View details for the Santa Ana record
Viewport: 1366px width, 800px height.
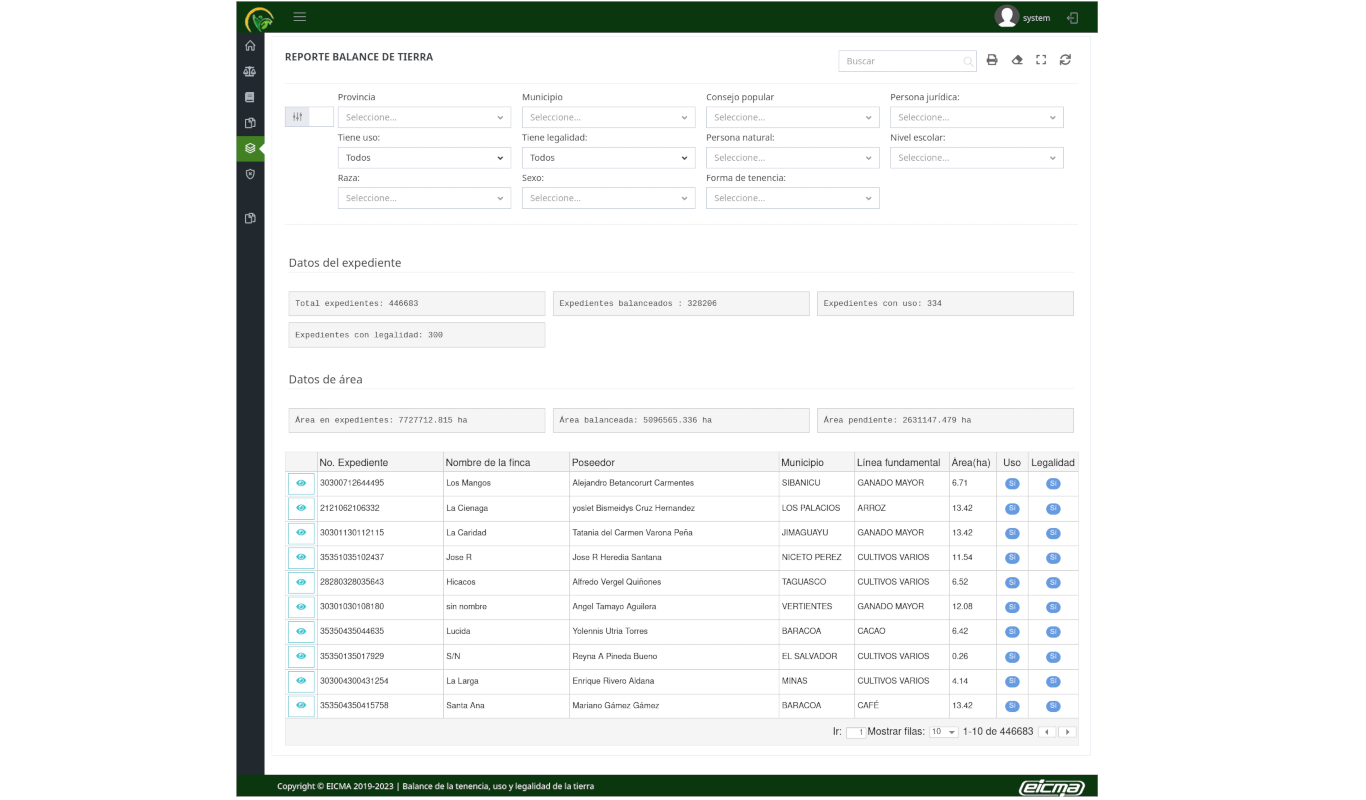301,706
